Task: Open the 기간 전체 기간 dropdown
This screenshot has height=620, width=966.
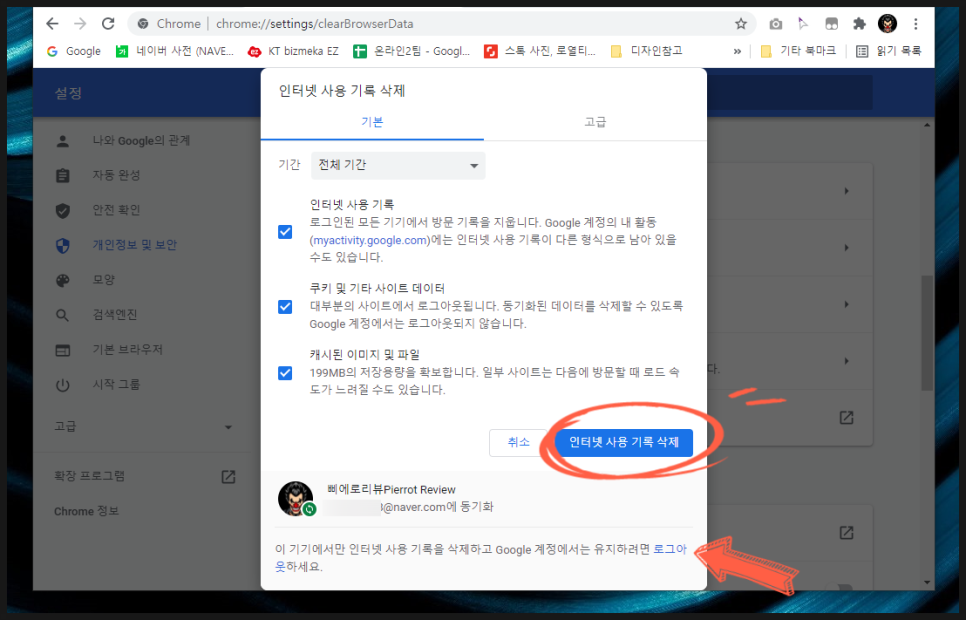Action: pyautogui.click(x=398, y=165)
